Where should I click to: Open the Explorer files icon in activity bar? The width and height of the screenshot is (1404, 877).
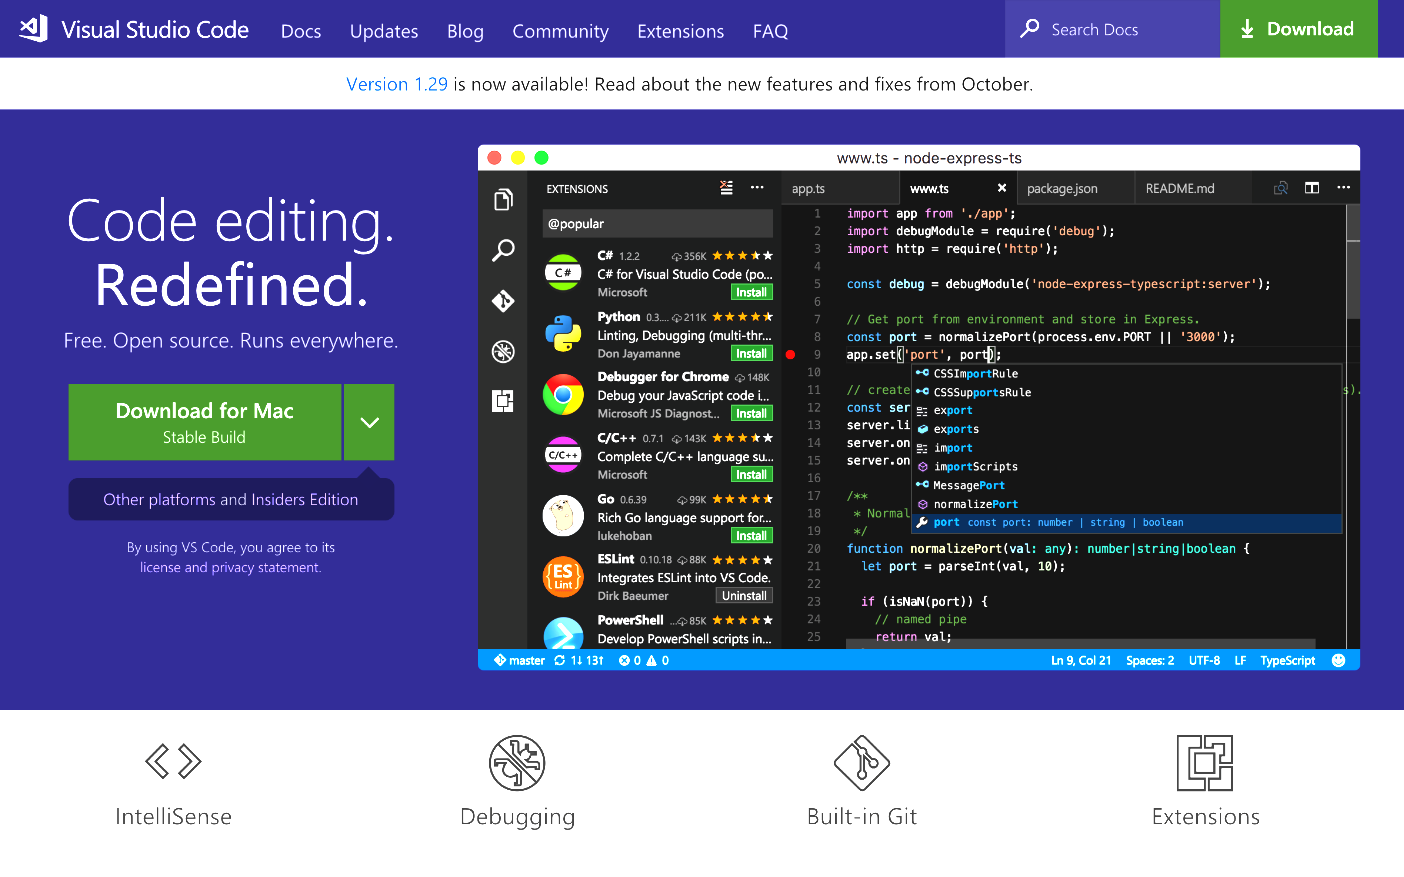pyautogui.click(x=503, y=200)
